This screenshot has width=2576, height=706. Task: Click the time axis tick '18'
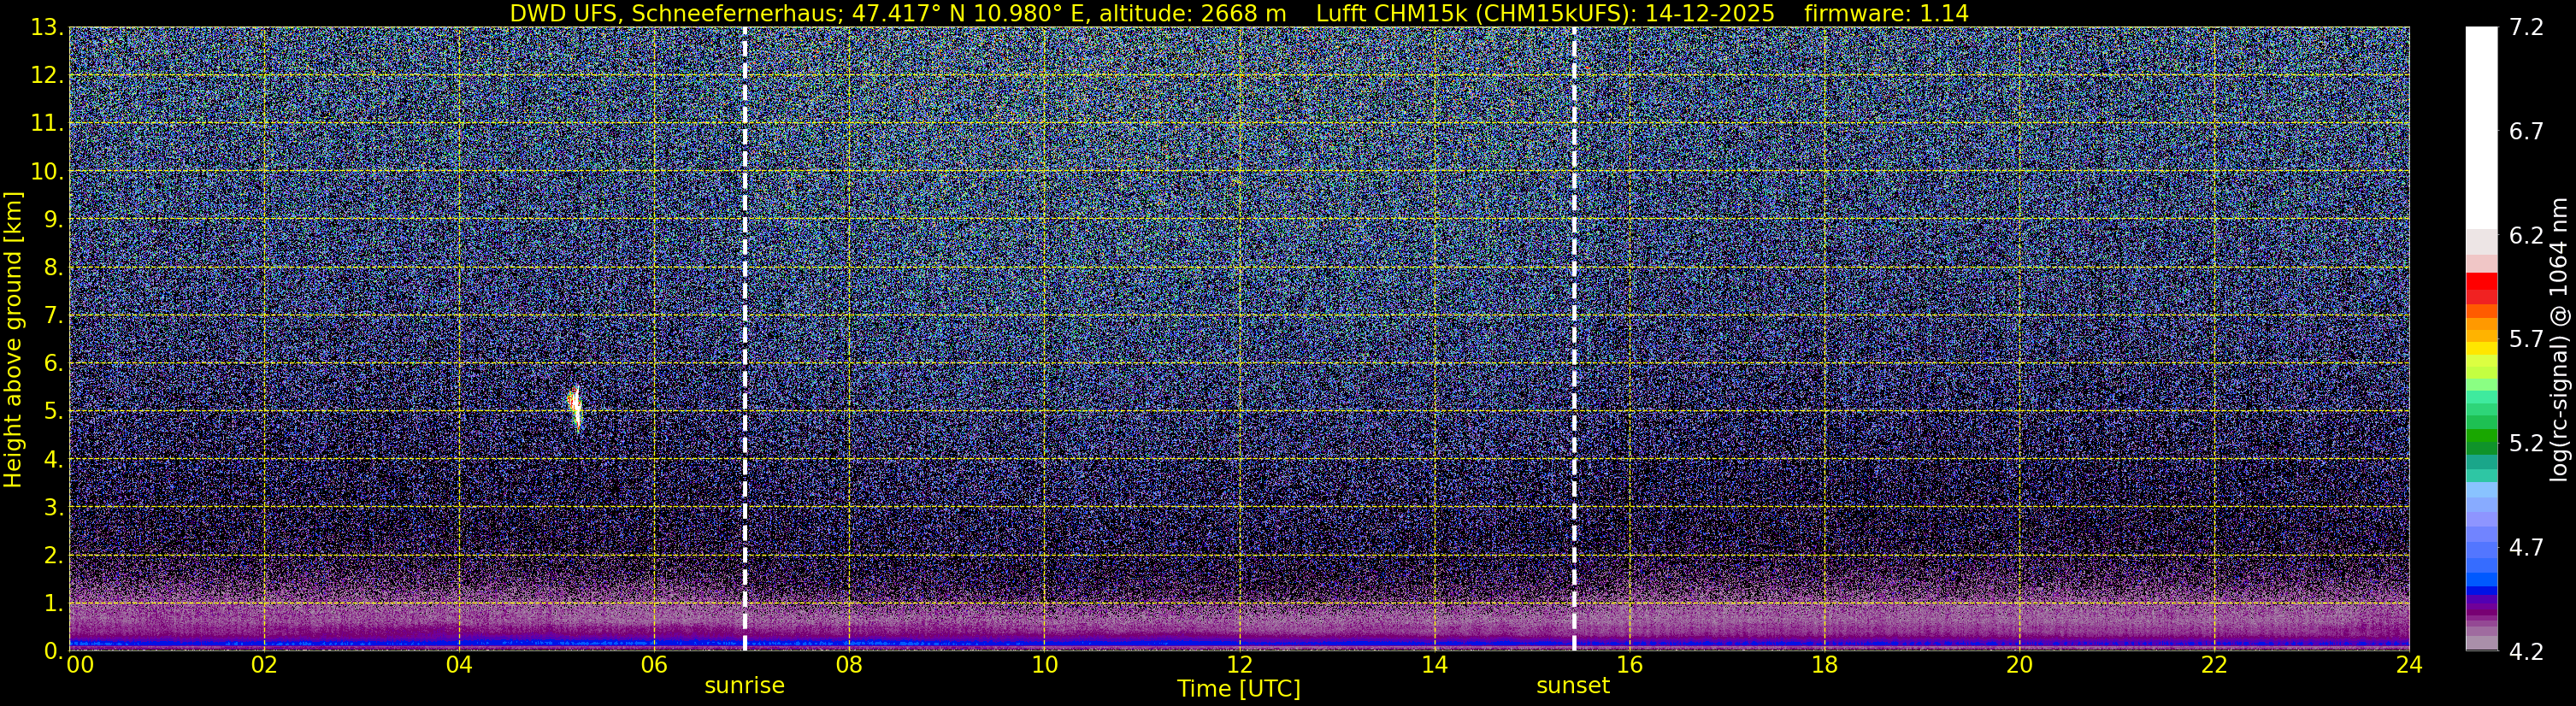coord(1824,665)
